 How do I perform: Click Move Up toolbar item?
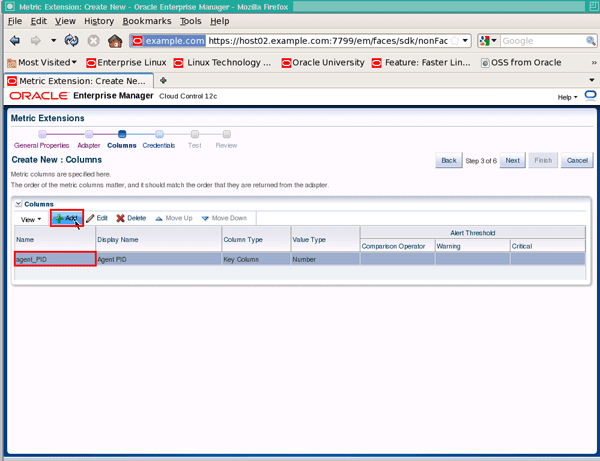tap(174, 218)
